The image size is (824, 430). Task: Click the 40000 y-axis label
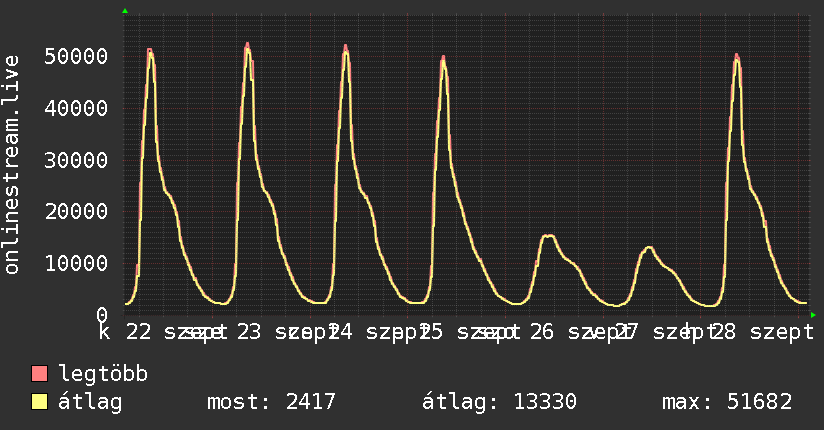point(76,108)
